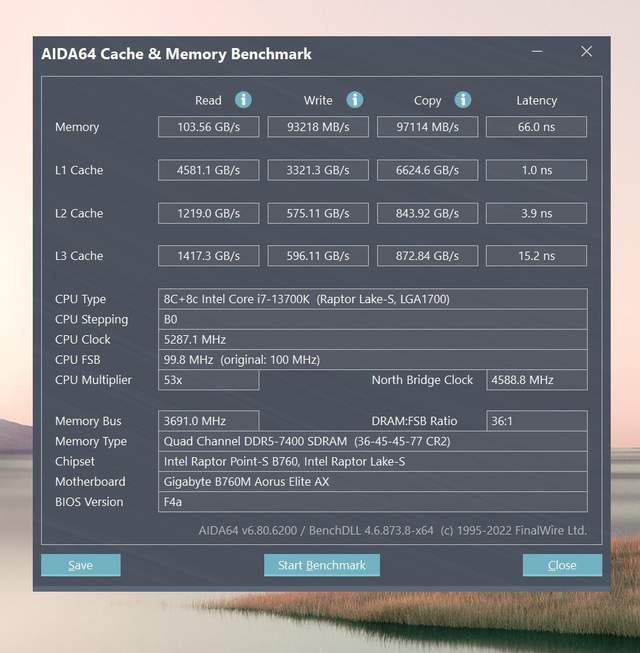The image size is (640, 653).
Task: Click the CPU Type field with i7-13700K
Action: click(x=373, y=299)
